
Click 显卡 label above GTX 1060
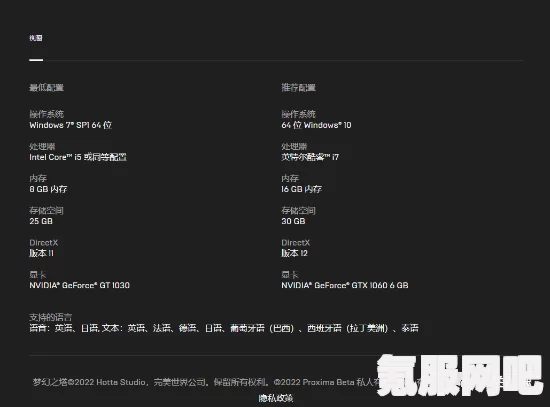290,275
